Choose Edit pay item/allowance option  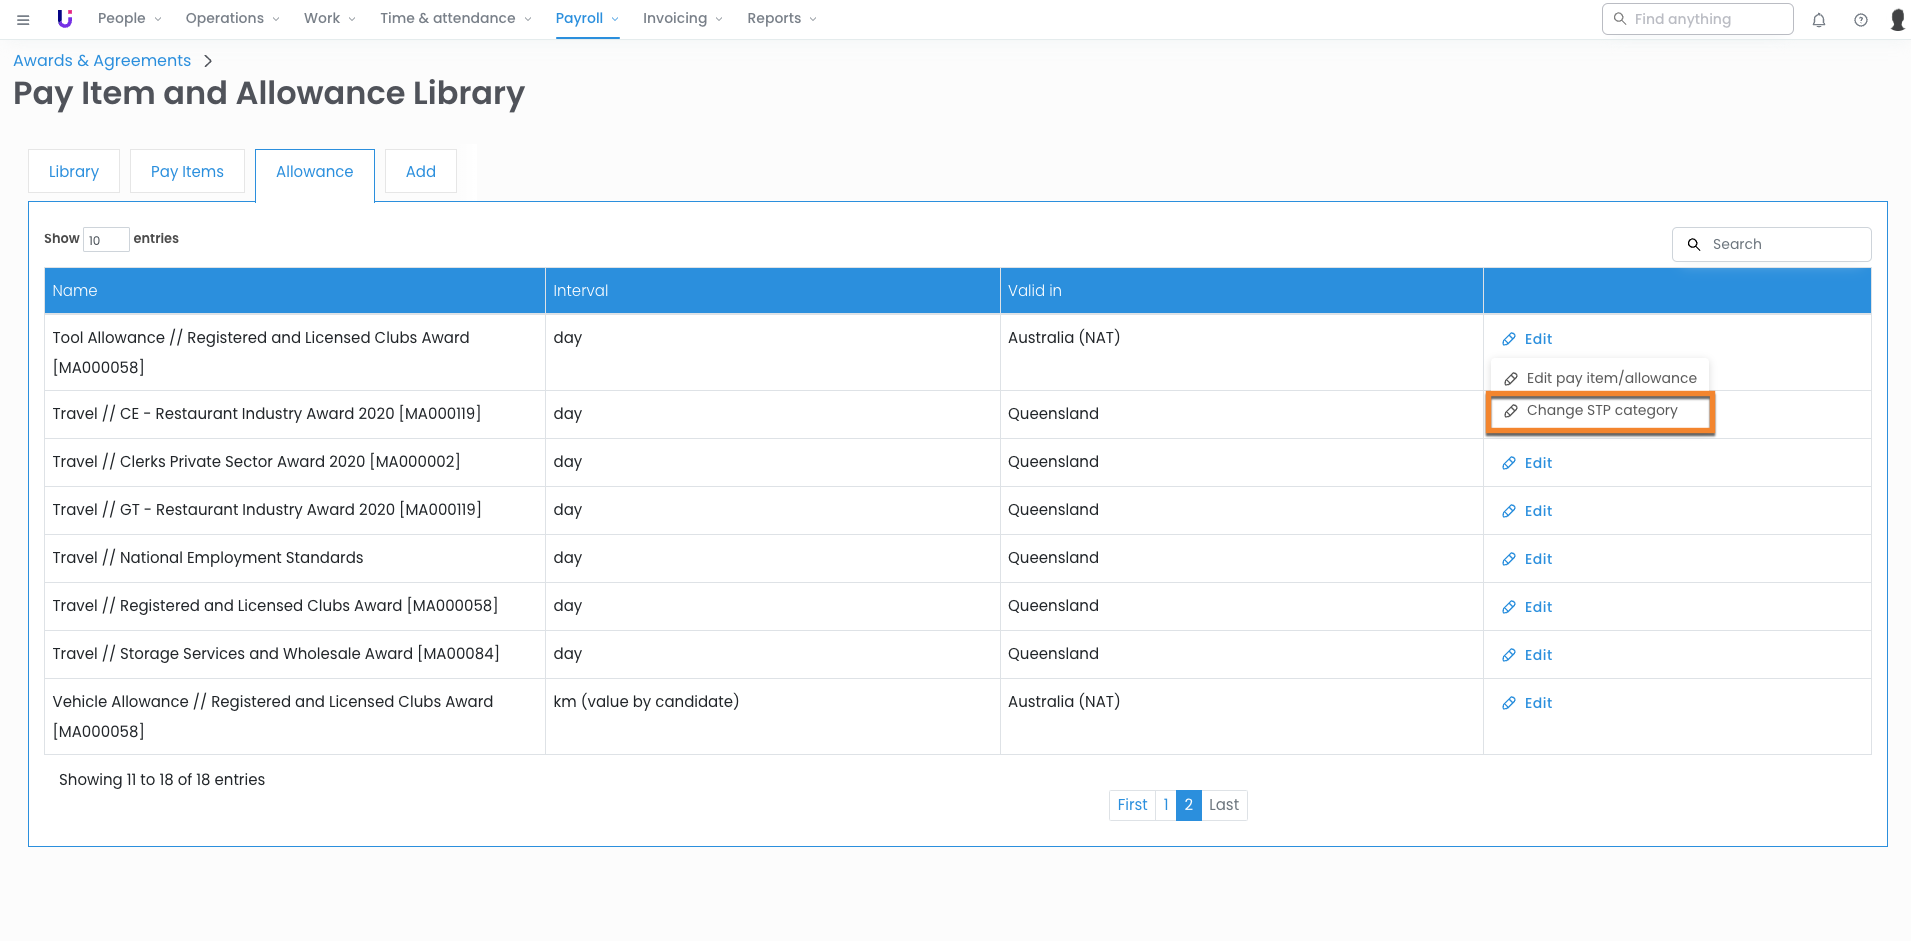pyautogui.click(x=1610, y=378)
